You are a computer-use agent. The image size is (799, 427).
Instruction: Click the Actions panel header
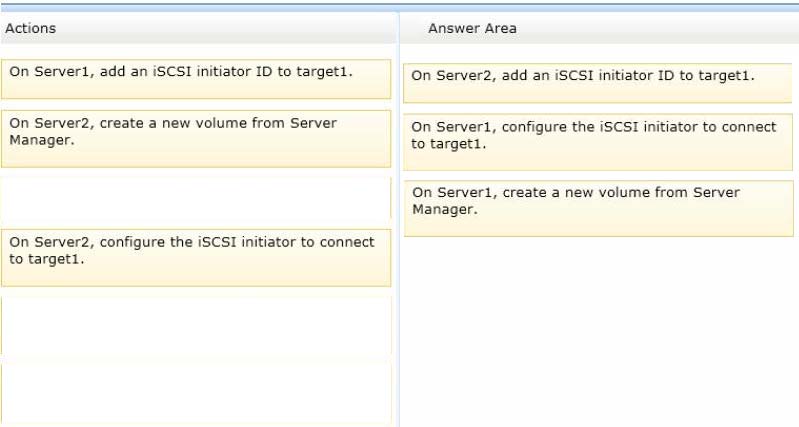click(x=198, y=28)
